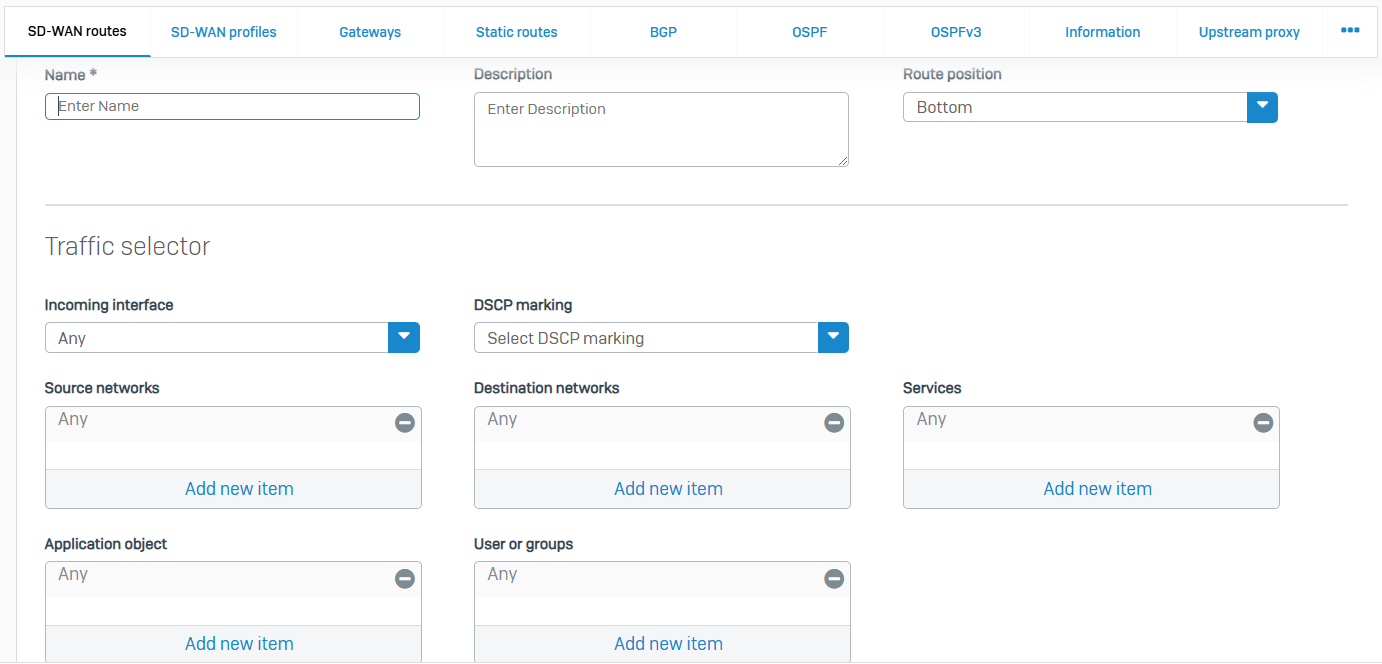Switch to the SD-WAN profiles tab
The height and width of the screenshot is (664, 1382).
(224, 32)
